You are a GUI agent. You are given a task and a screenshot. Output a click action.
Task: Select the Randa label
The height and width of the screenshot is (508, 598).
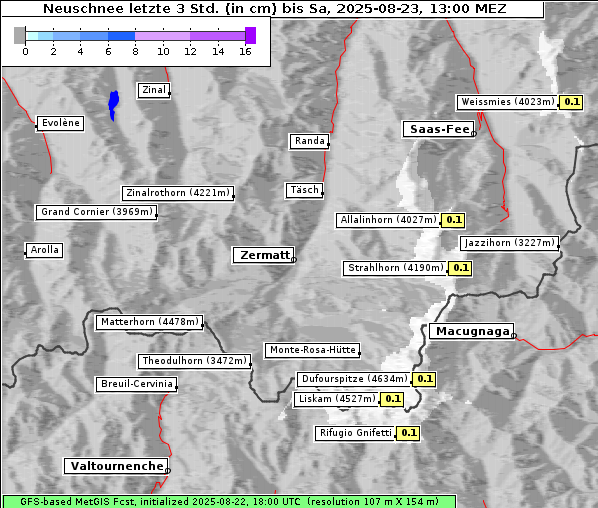tap(309, 141)
